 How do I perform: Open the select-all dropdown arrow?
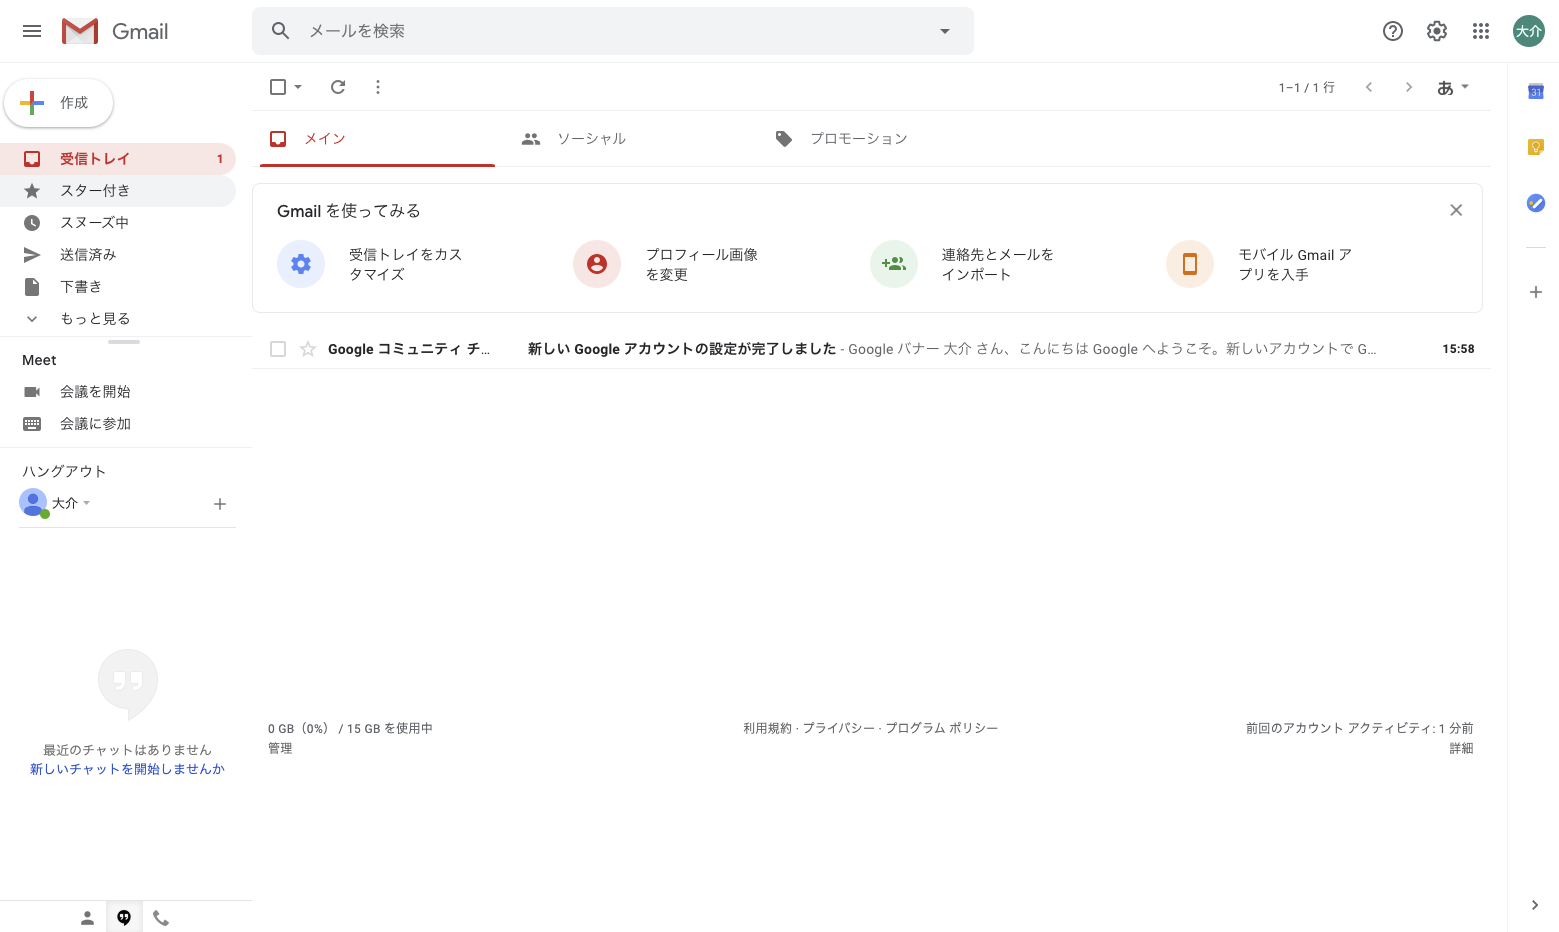point(298,87)
